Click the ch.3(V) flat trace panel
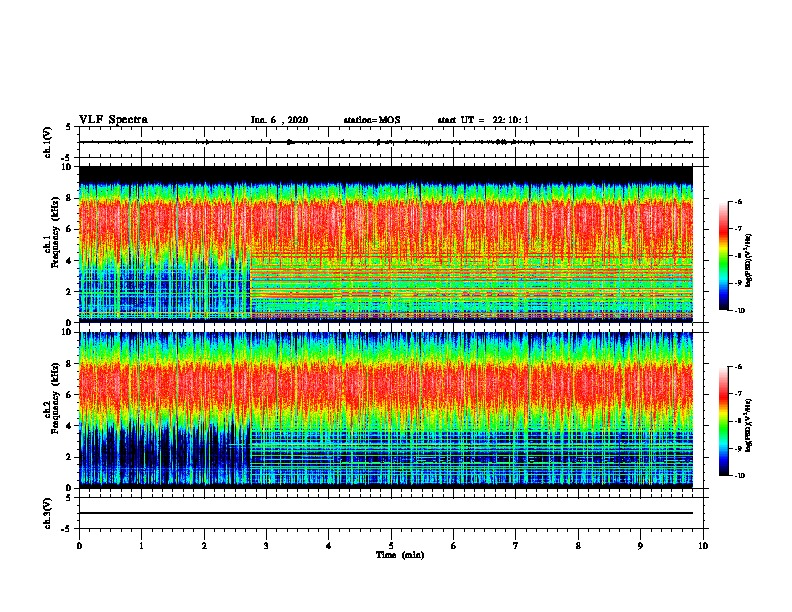792x612 pixels. point(393,513)
